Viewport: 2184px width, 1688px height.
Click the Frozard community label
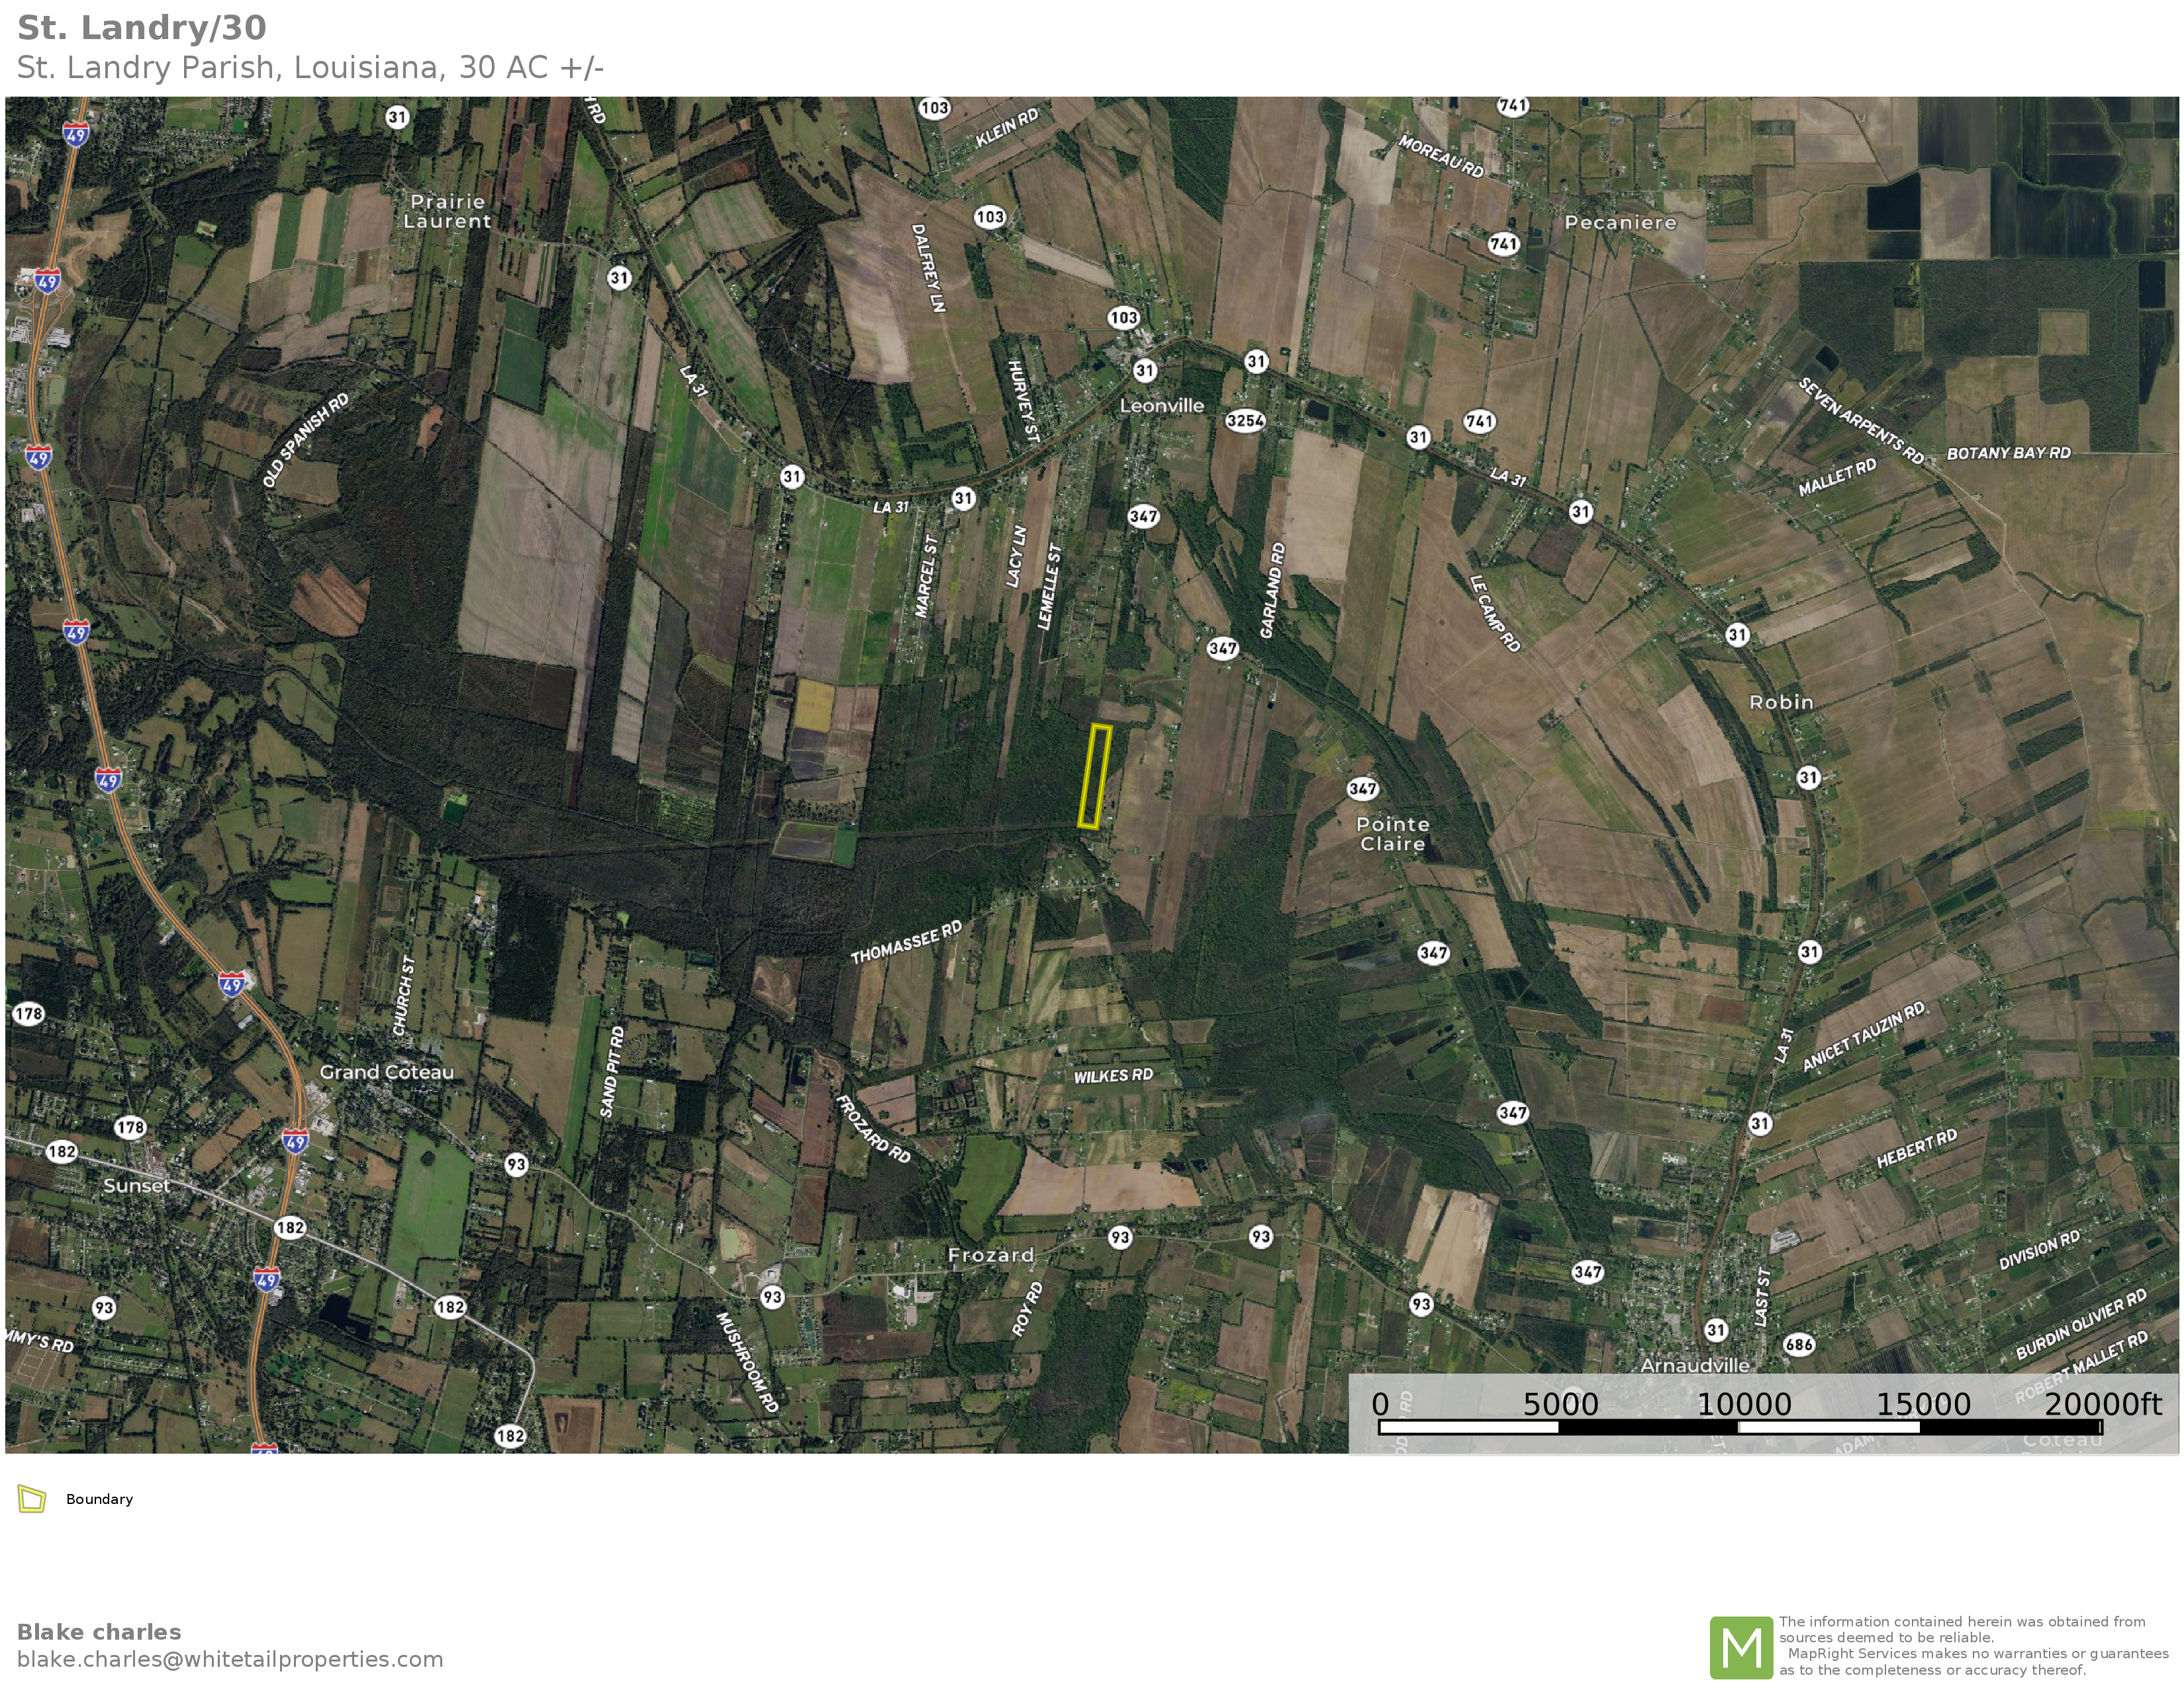coord(990,1255)
